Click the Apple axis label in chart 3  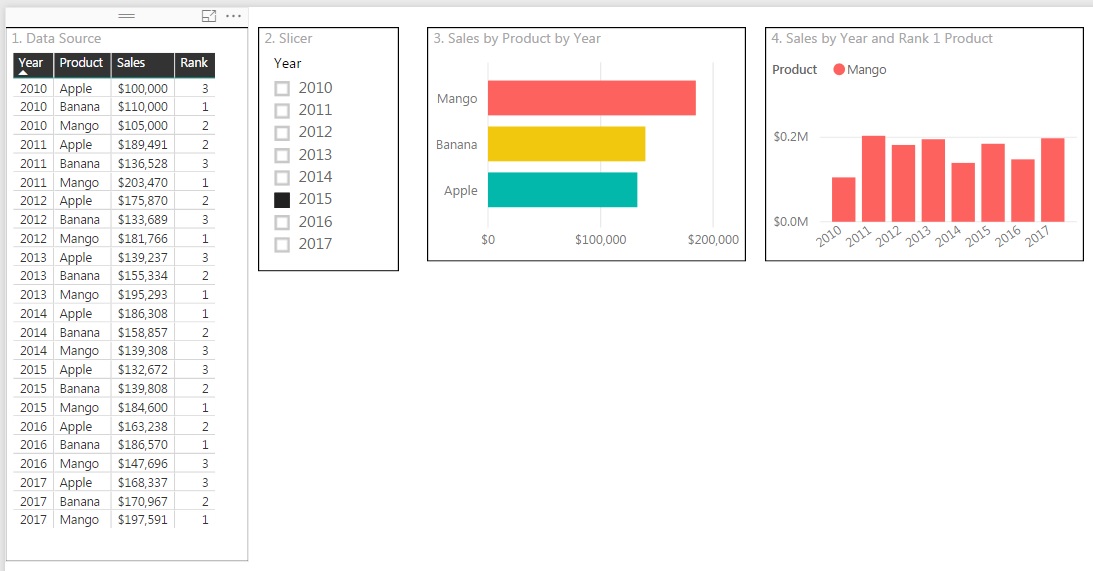click(461, 191)
